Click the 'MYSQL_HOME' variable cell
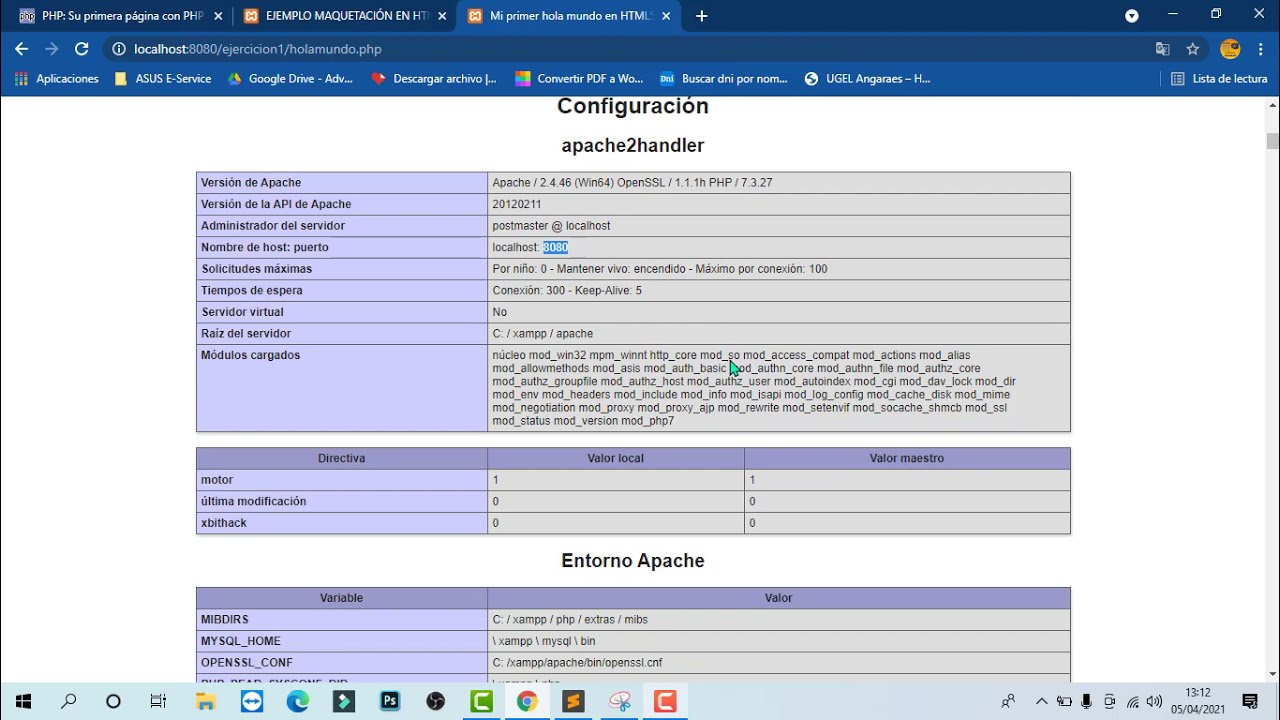This screenshot has width=1280, height=720. (x=342, y=641)
